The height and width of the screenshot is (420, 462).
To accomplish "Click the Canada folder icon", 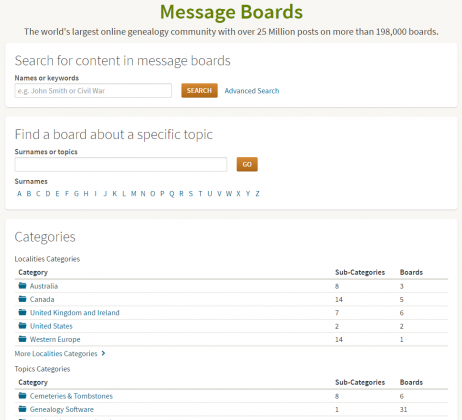I will [22, 299].
